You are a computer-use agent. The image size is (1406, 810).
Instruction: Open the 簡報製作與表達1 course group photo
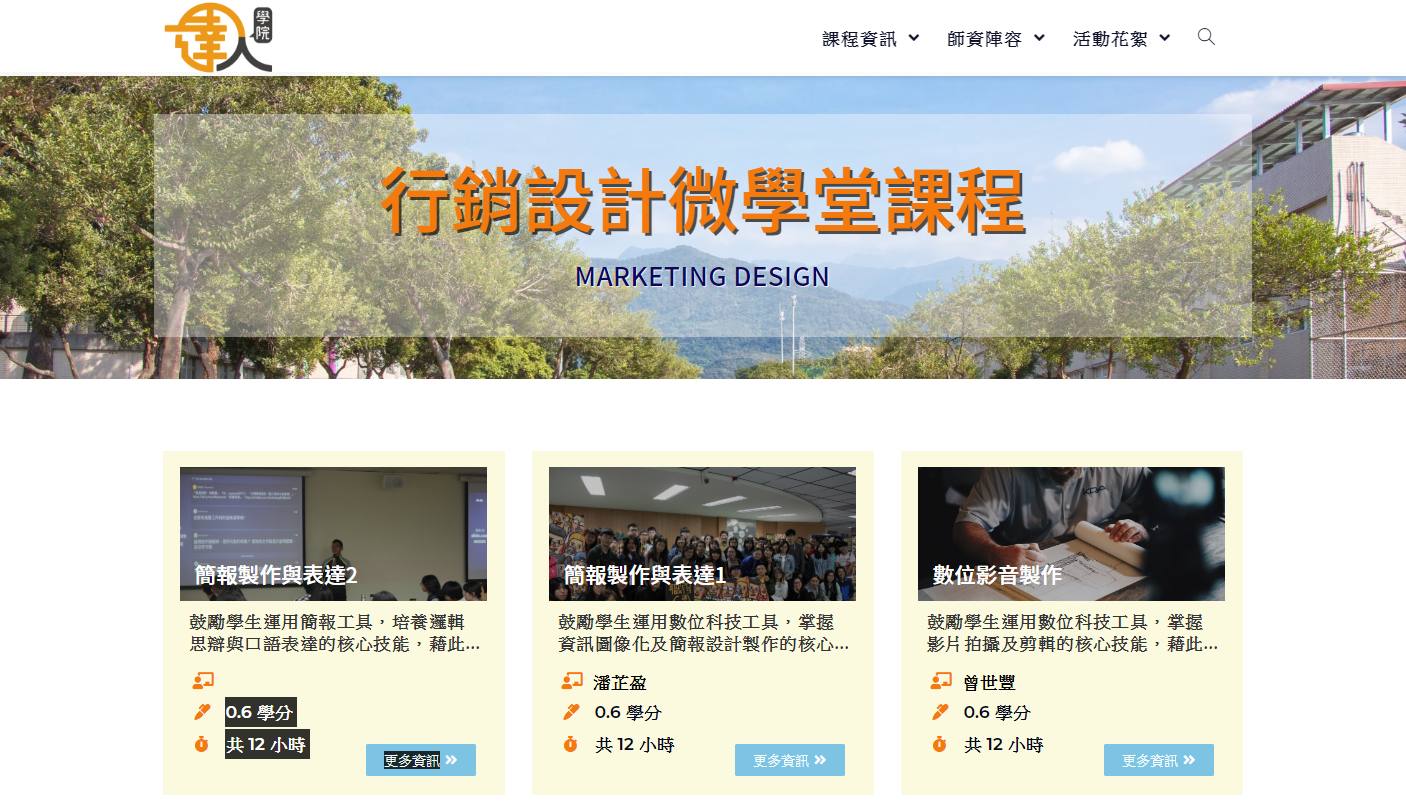pos(702,532)
